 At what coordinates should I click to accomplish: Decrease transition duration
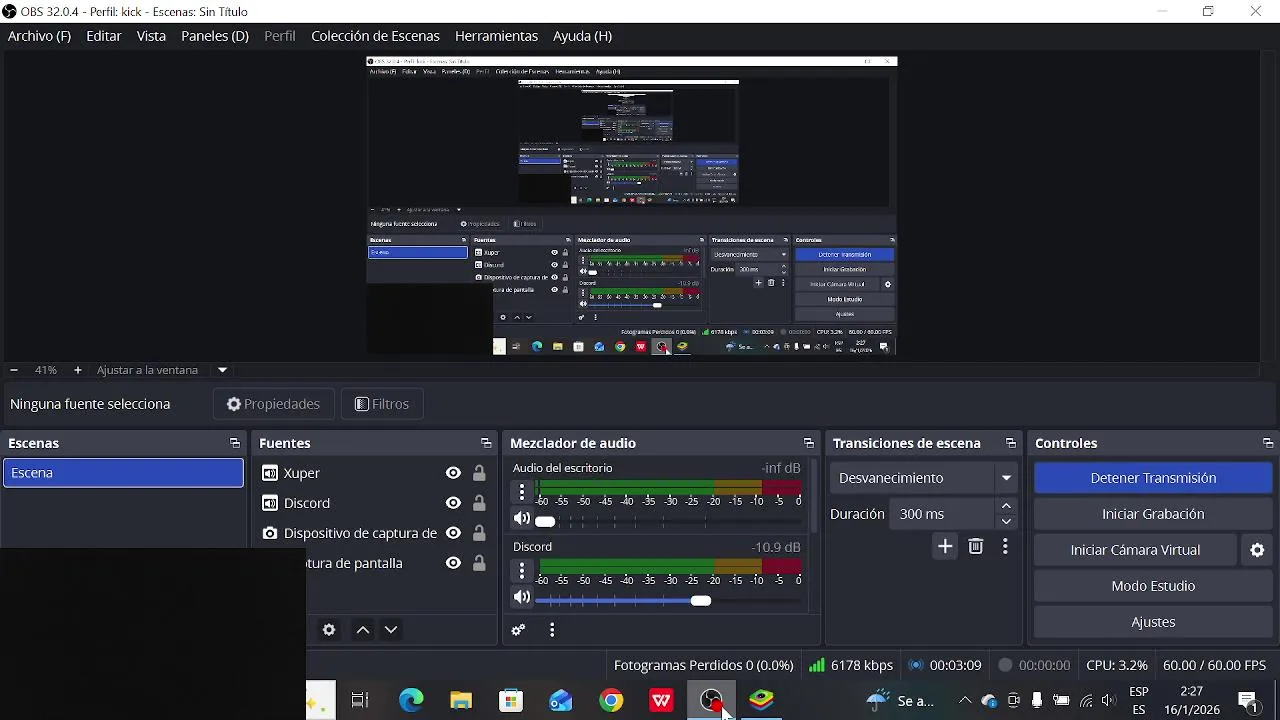coord(1007,522)
